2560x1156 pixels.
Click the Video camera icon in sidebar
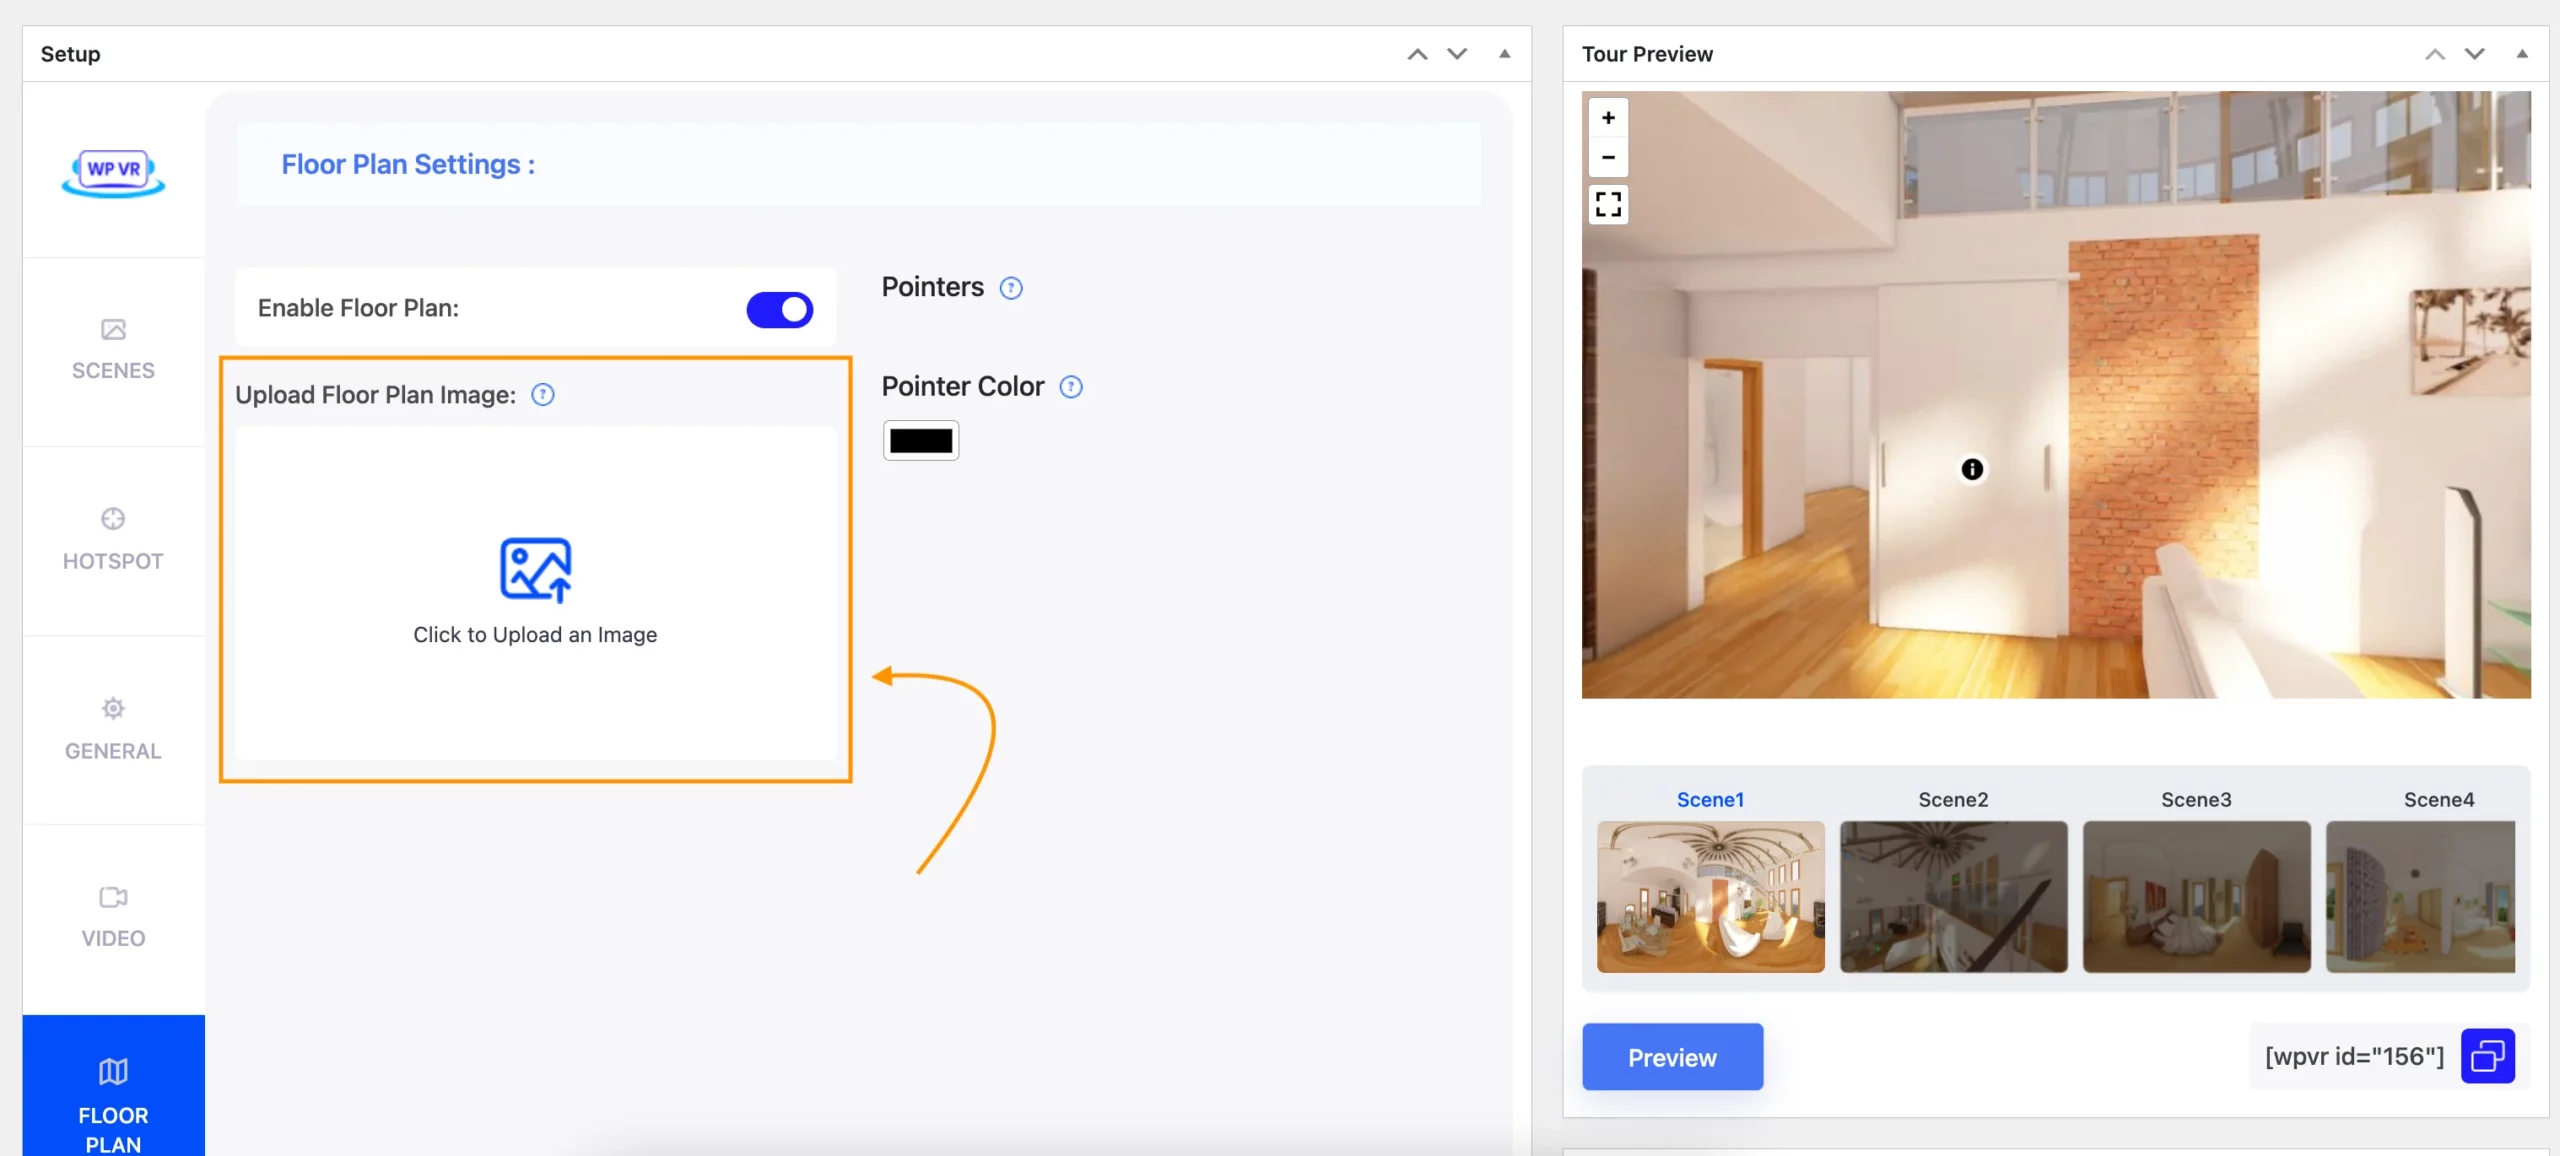point(113,897)
